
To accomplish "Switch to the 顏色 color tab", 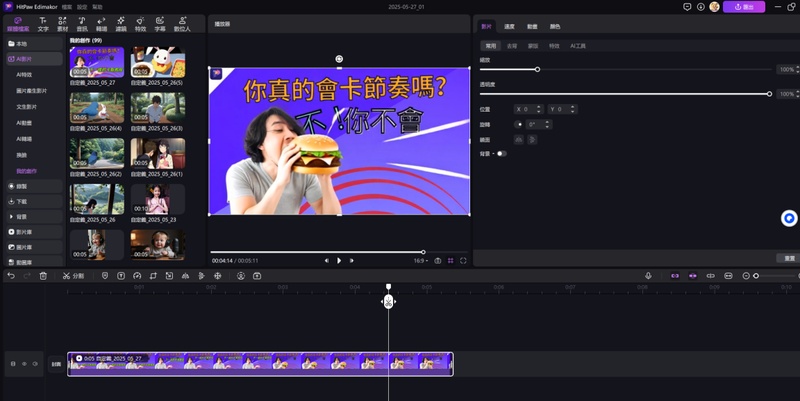I will [555, 27].
